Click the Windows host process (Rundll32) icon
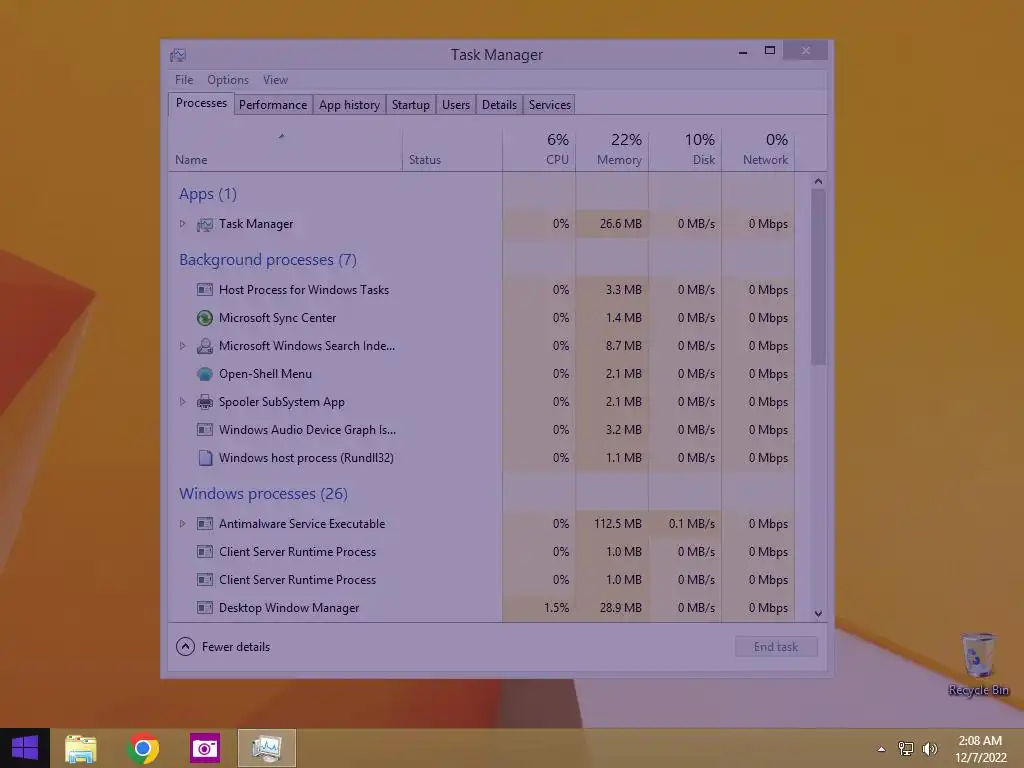This screenshot has width=1024, height=768. 205,458
